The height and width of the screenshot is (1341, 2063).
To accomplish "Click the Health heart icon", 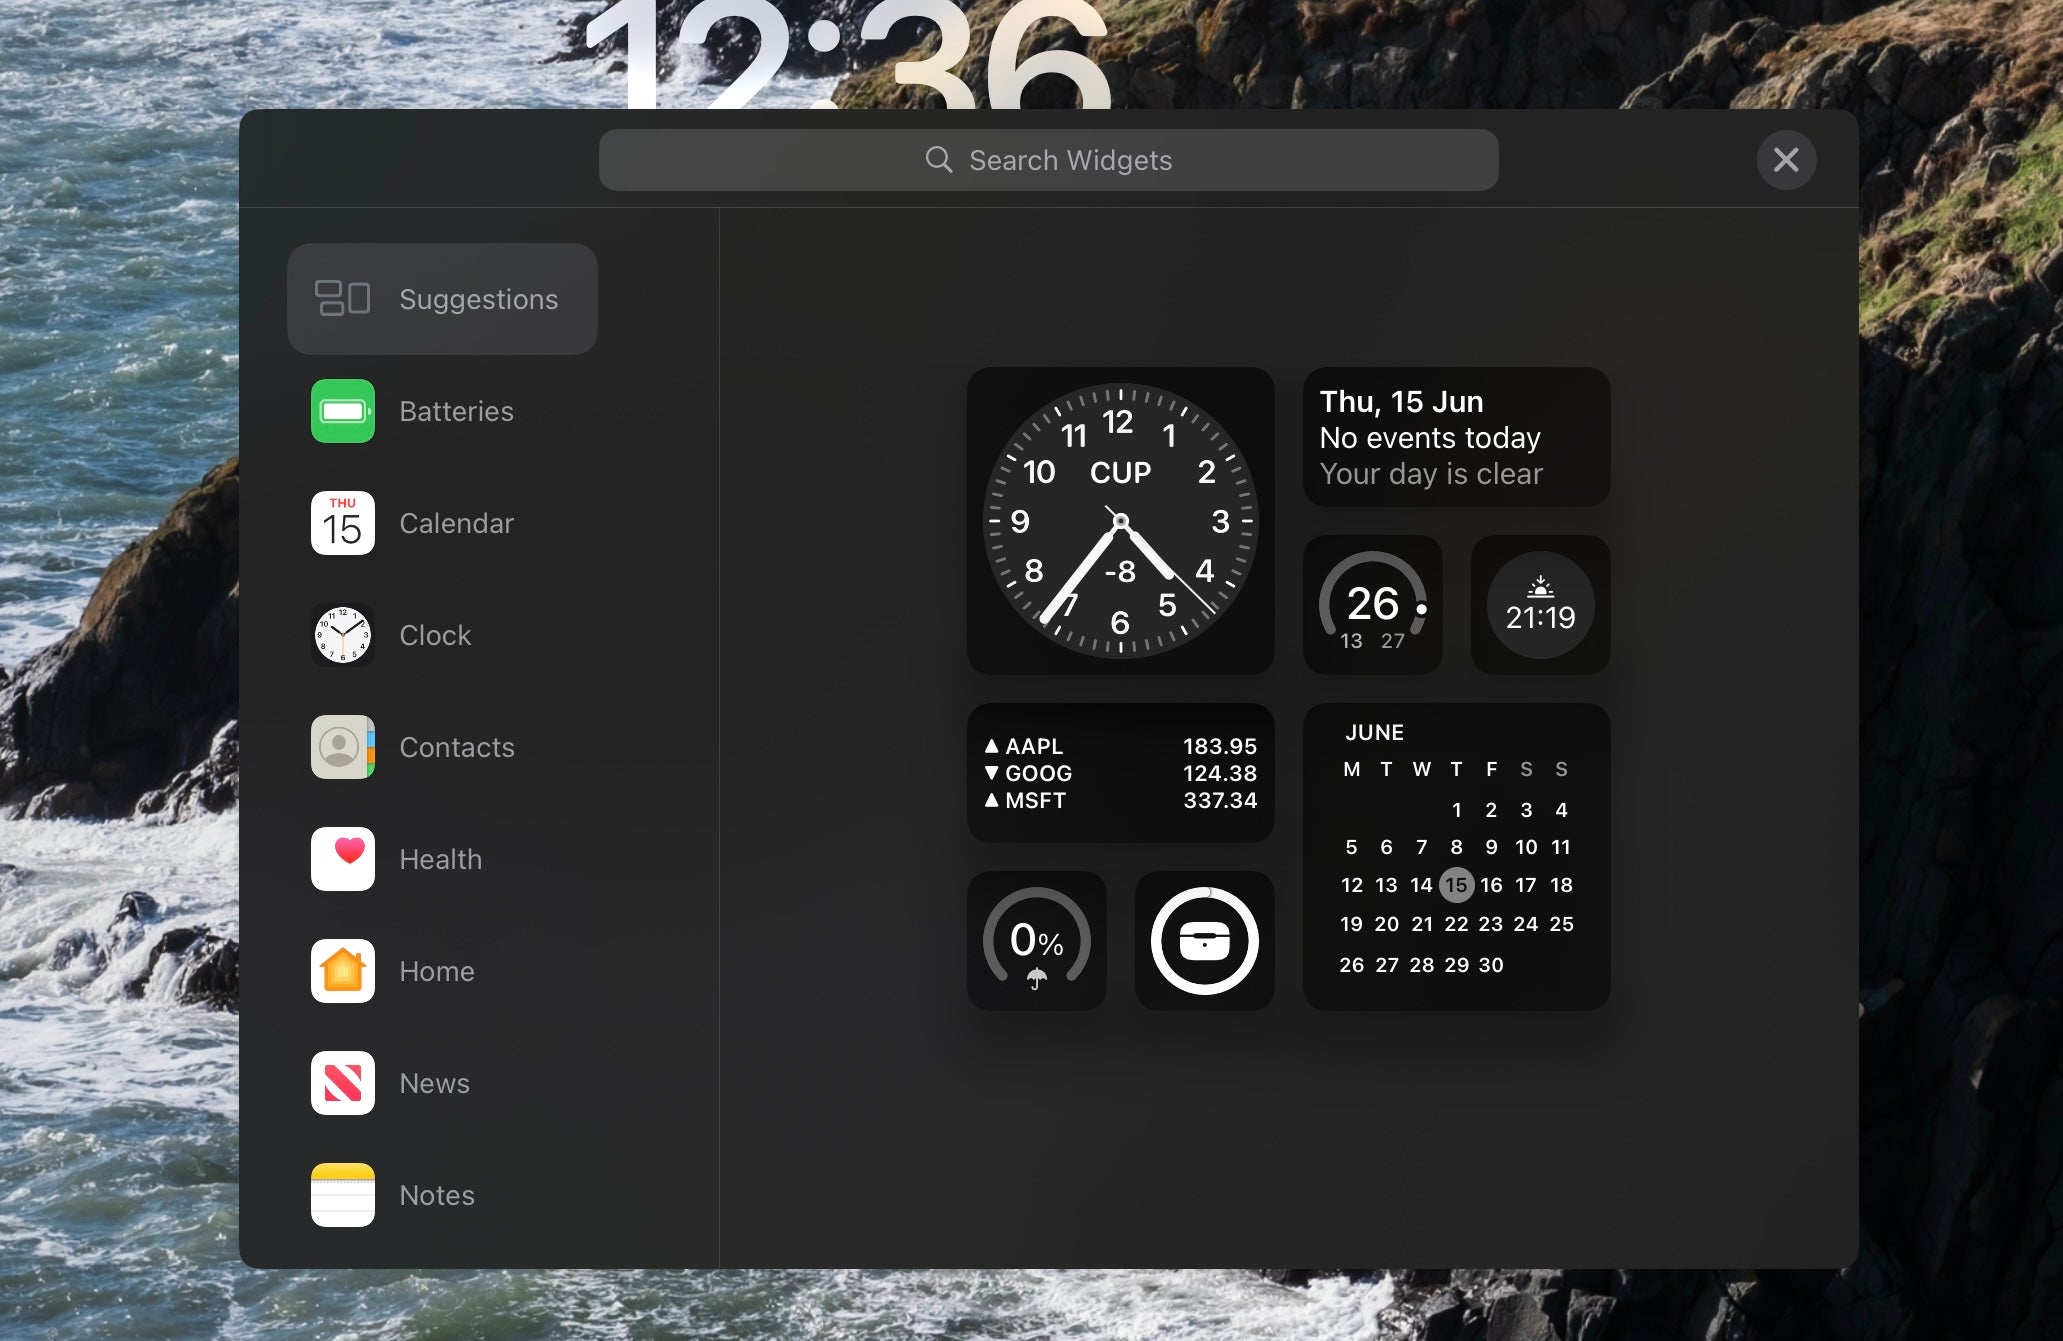I will 343,859.
